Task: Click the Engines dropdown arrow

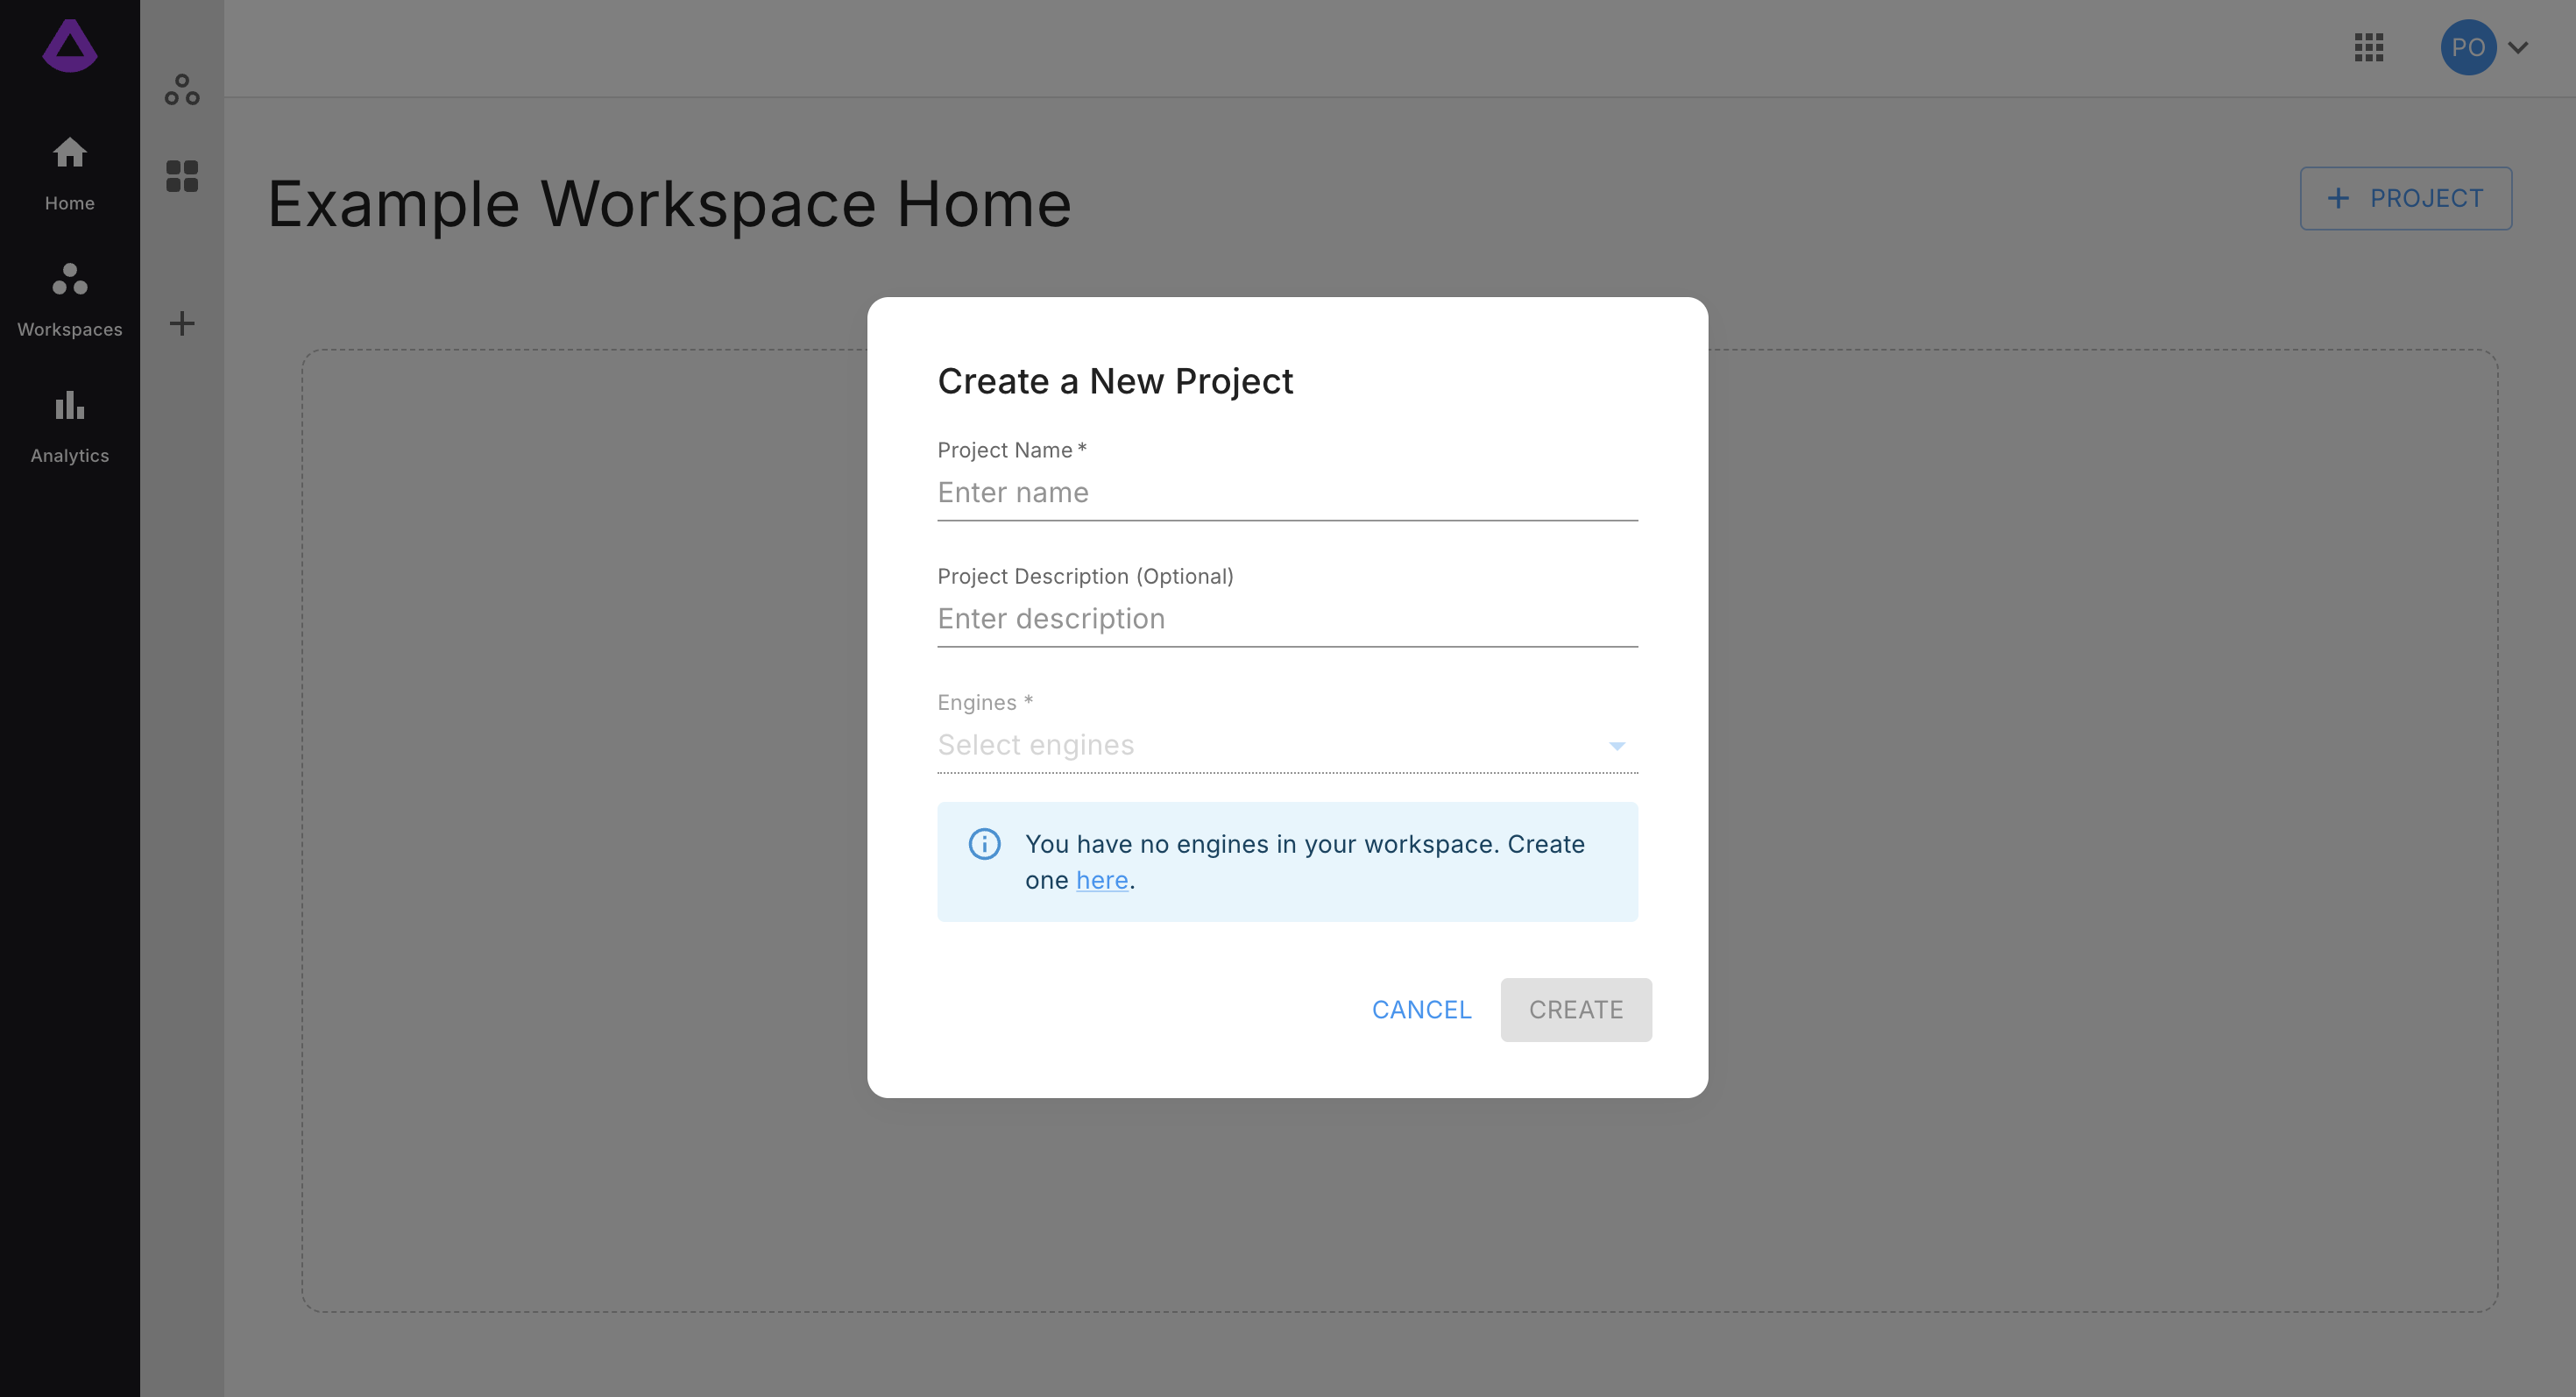Action: point(1617,746)
